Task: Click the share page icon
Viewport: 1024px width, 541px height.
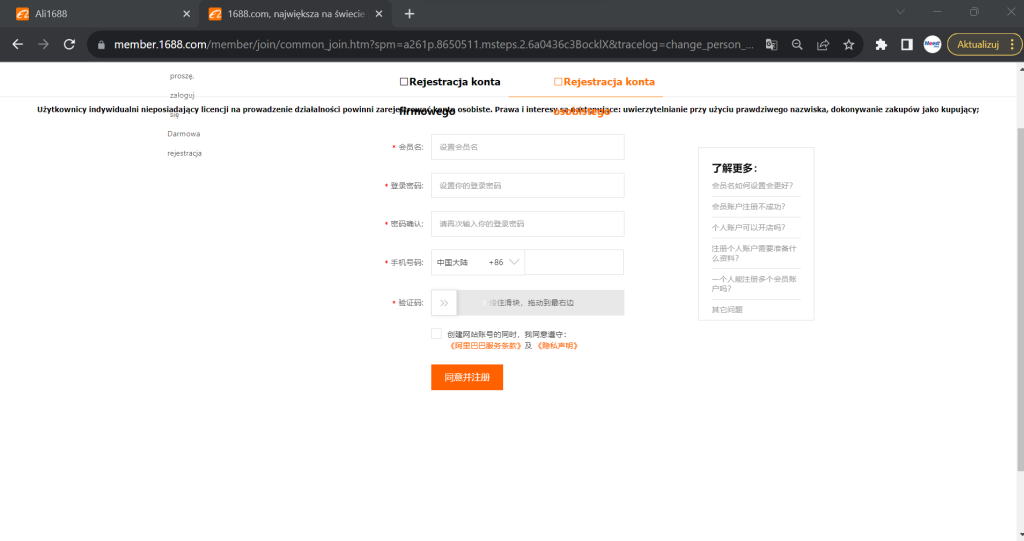Action: click(823, 44)
